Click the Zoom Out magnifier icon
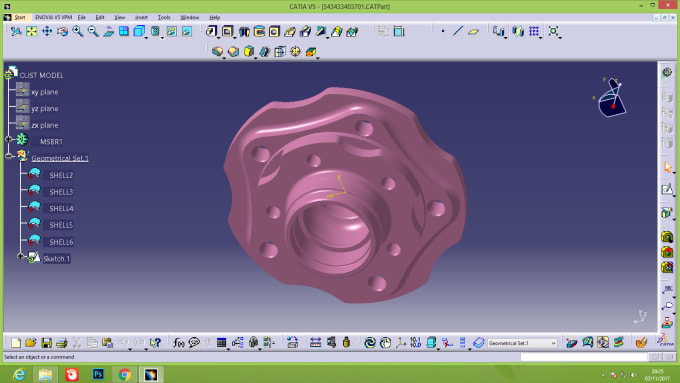The width and height of the screenshot is (680, 383). (93, 31)
